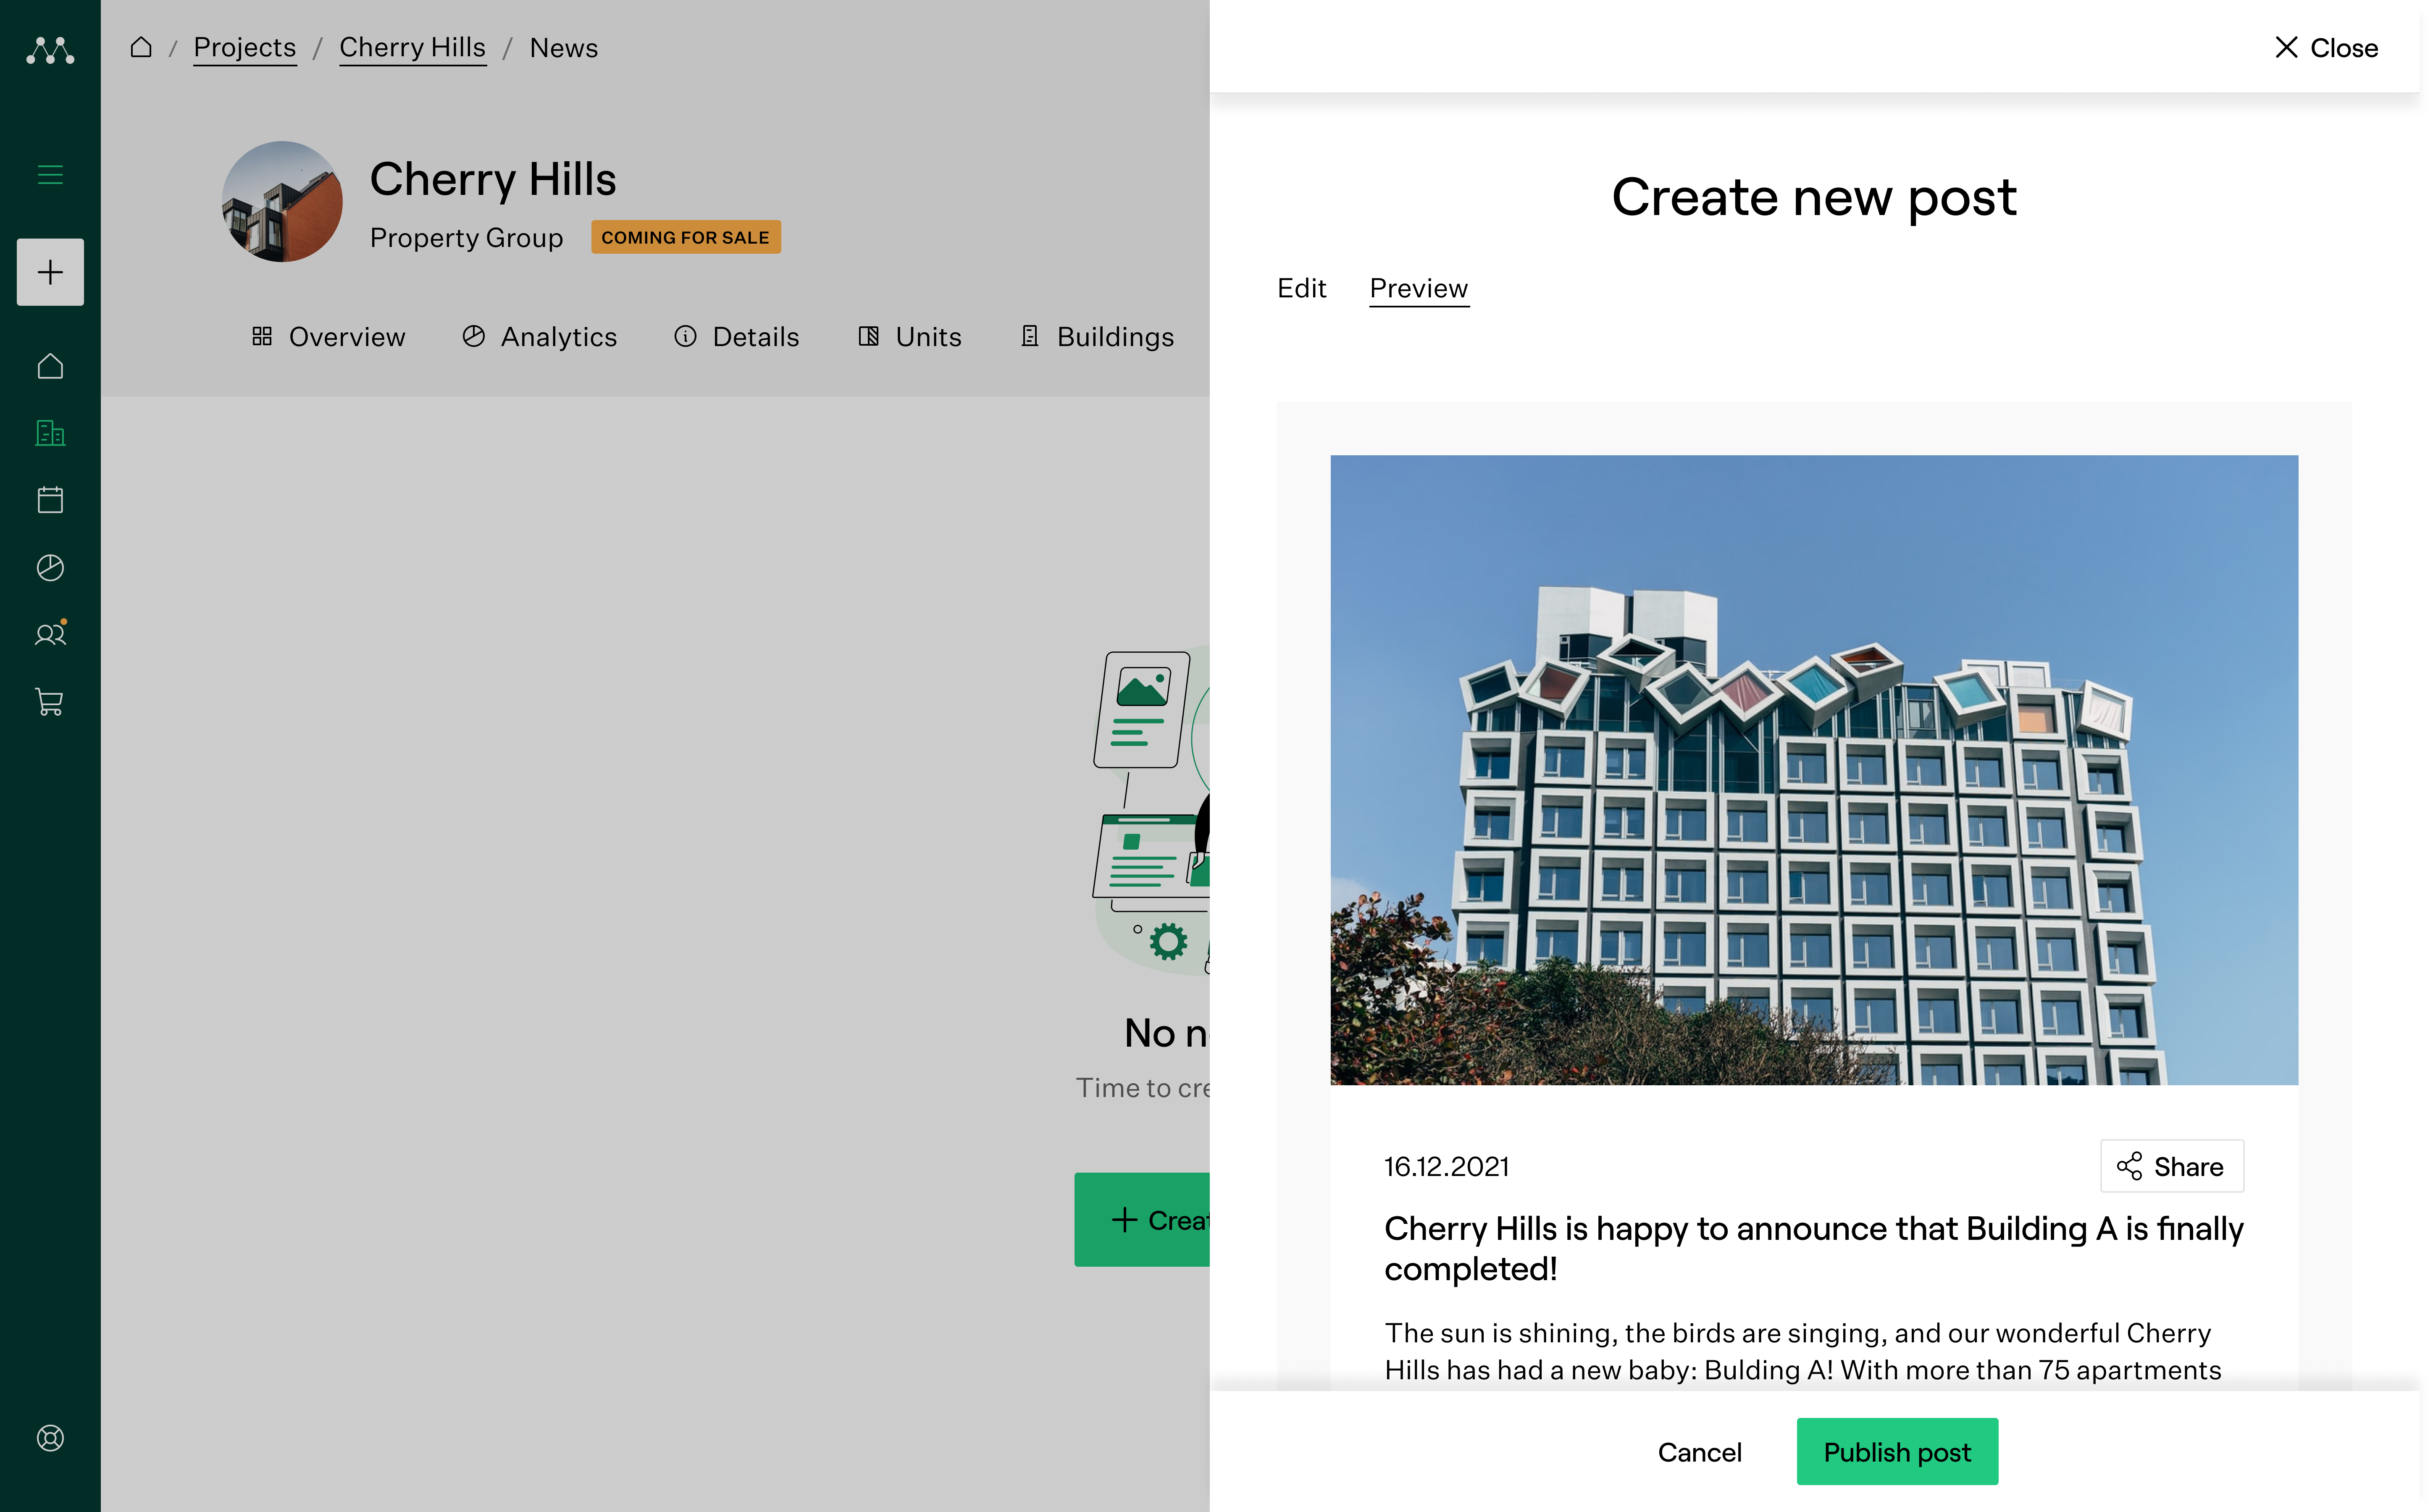Open the shopping cart icon in sidebar
The height and width of the screenshot is (1512, 2433).
pos(50,702)
